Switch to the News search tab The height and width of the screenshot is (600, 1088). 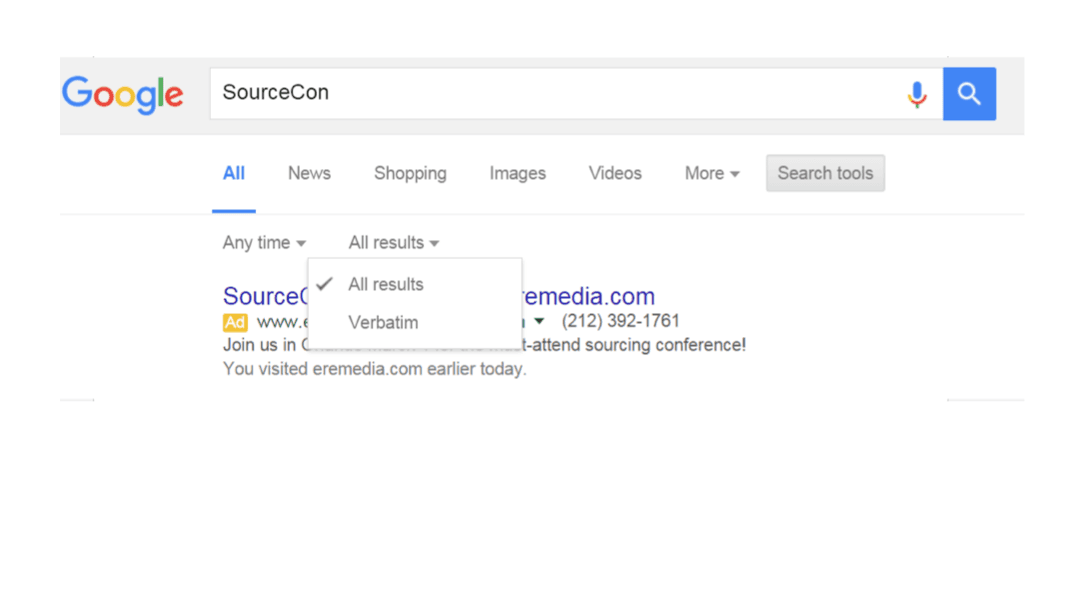tap(308, 173)
